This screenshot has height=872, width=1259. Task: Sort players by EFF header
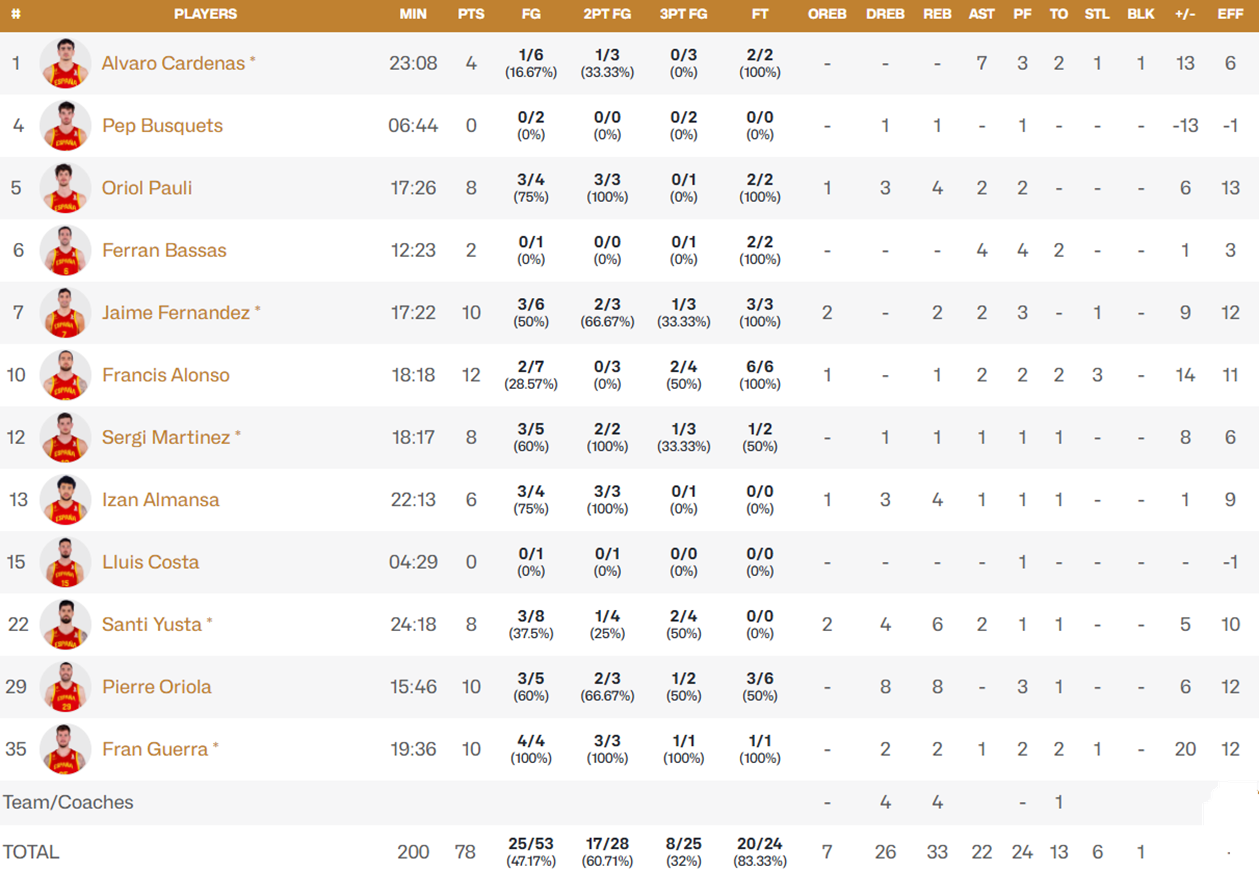pyautogui.click(x=1230, y=14)
